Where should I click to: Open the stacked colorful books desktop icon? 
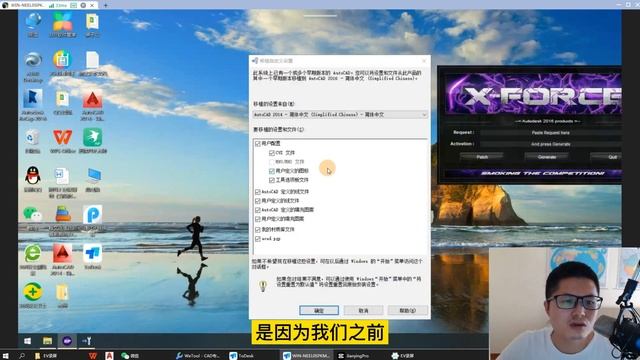pyautogui.click(x=62, y=214)
